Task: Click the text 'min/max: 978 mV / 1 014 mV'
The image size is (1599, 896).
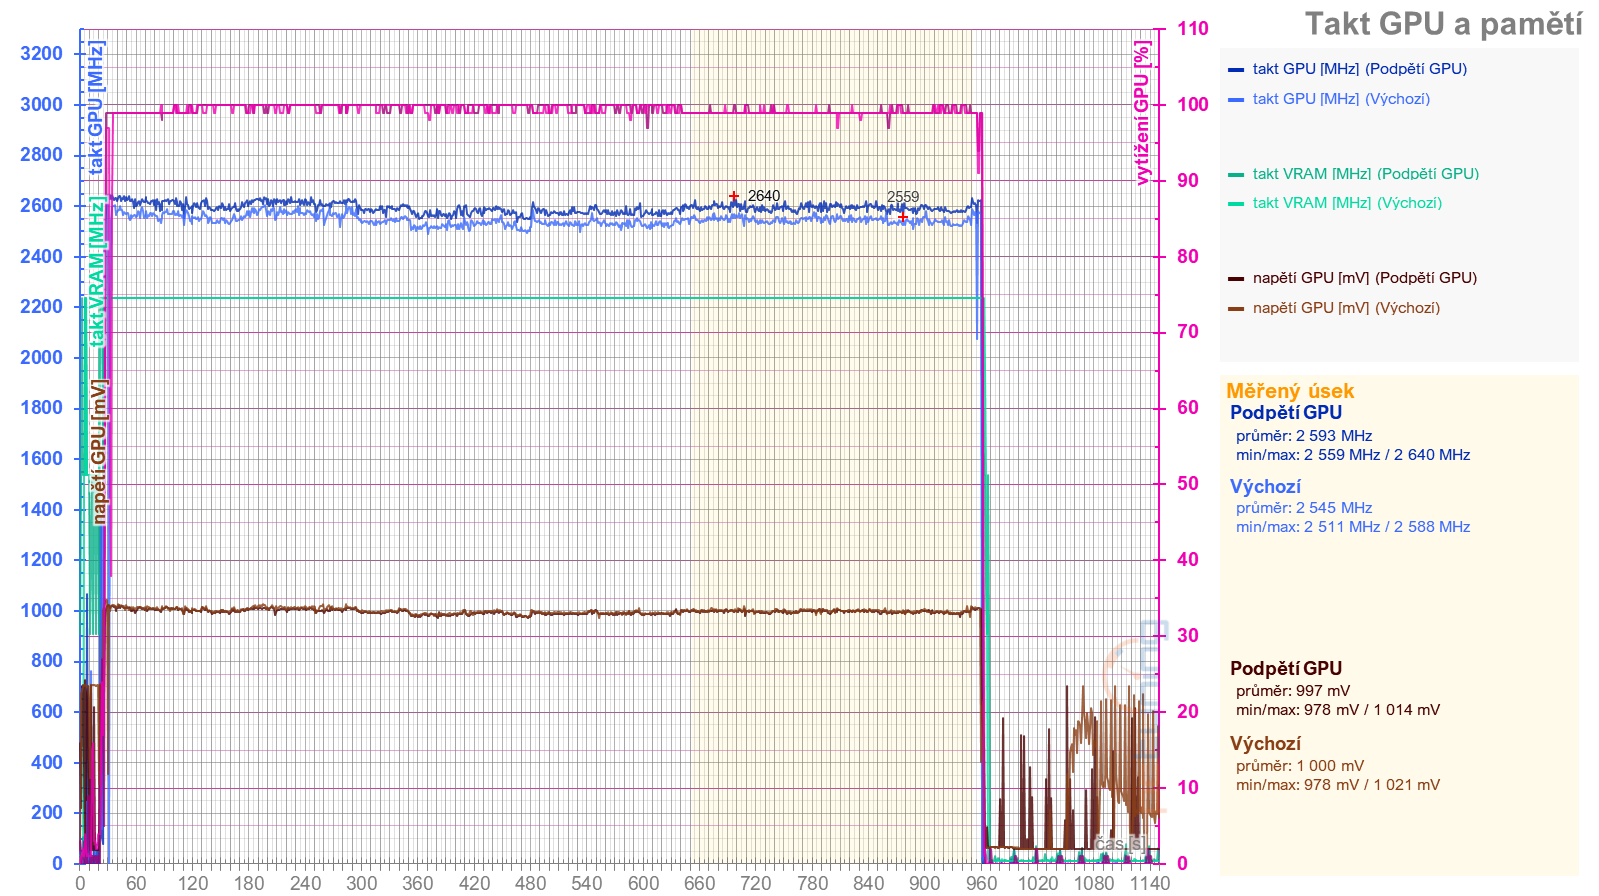Action: [x=1338, y=710]
